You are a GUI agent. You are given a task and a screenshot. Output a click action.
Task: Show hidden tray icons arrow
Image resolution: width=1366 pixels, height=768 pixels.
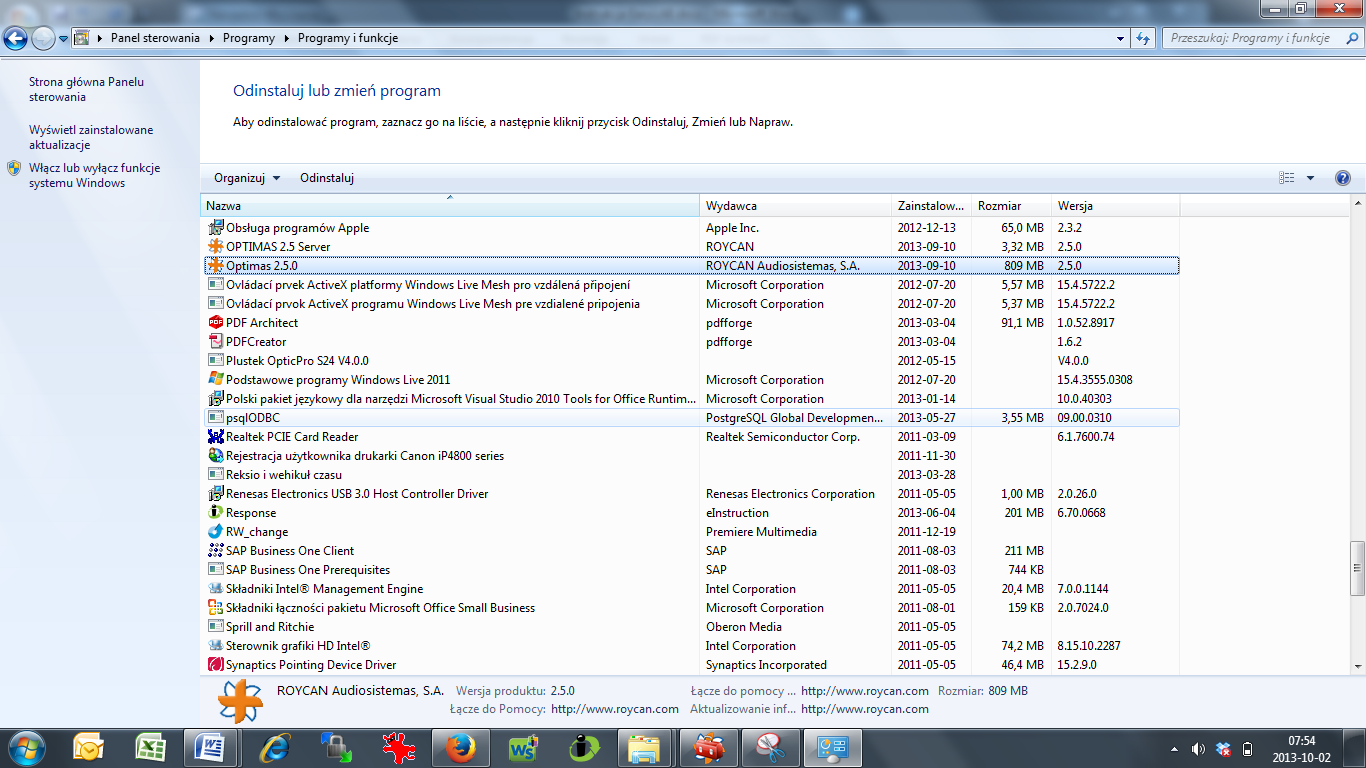(1174, 749)
